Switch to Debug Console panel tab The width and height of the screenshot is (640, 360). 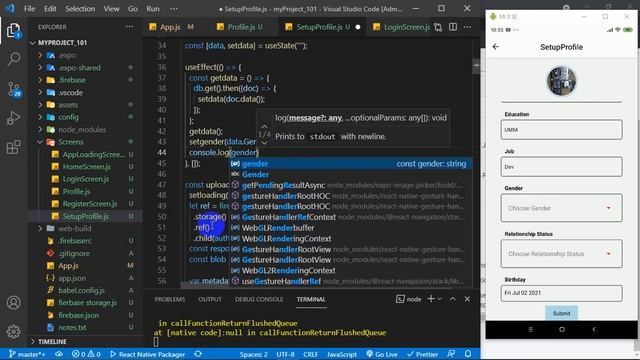point(259,299)
